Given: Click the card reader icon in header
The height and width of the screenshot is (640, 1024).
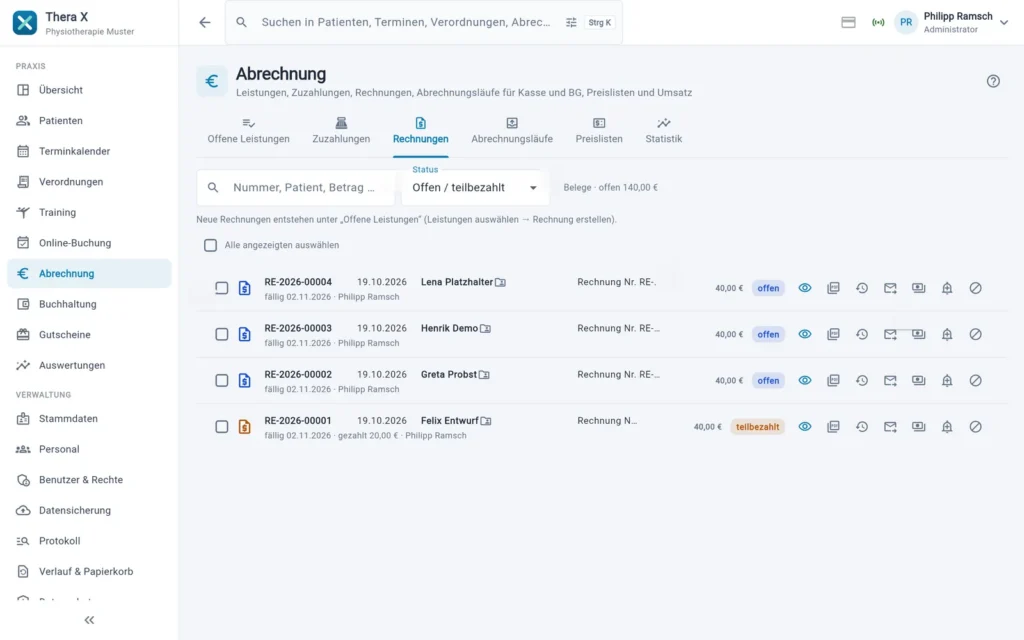Looking at the screenshot, I should click(x=848, y=22).
